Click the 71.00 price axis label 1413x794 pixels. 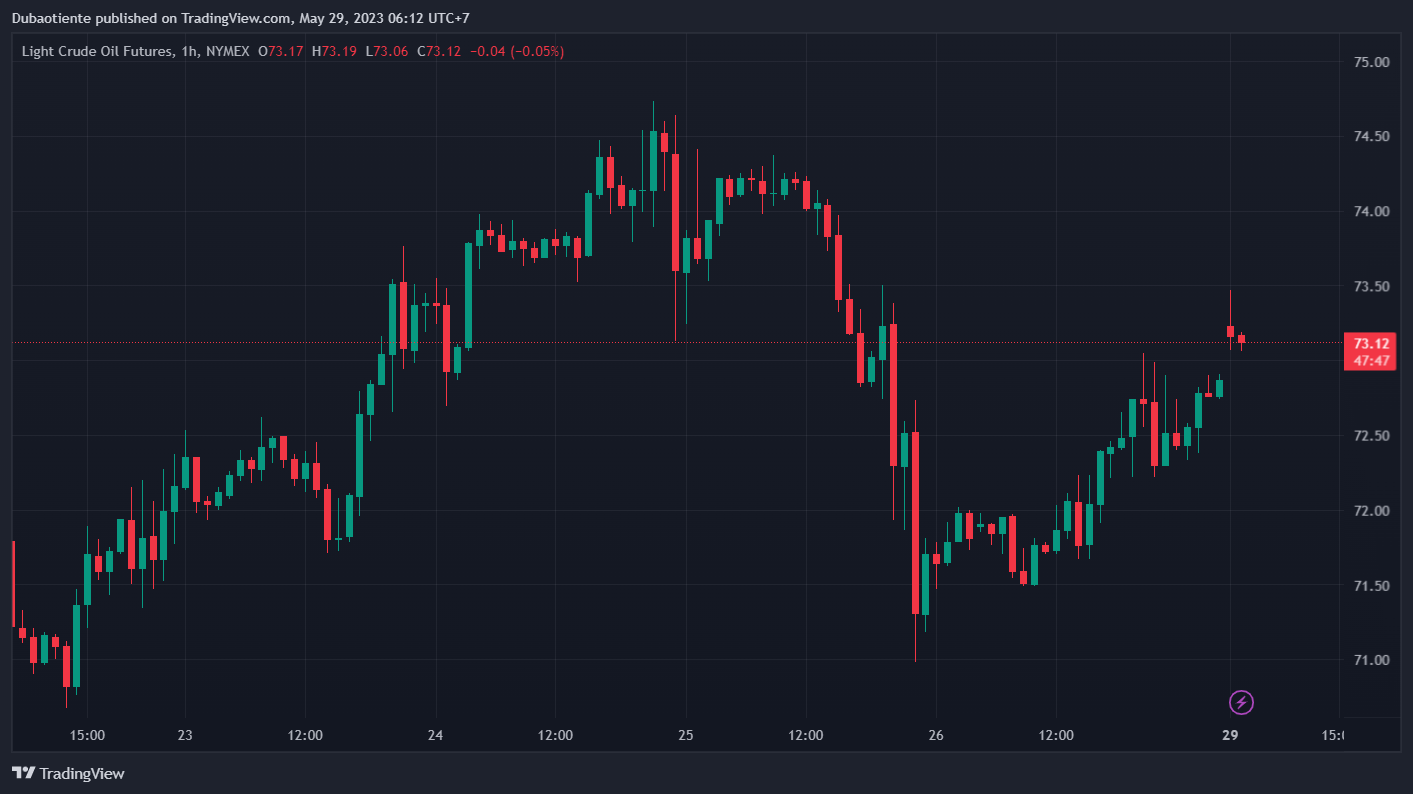(1371, 660)
